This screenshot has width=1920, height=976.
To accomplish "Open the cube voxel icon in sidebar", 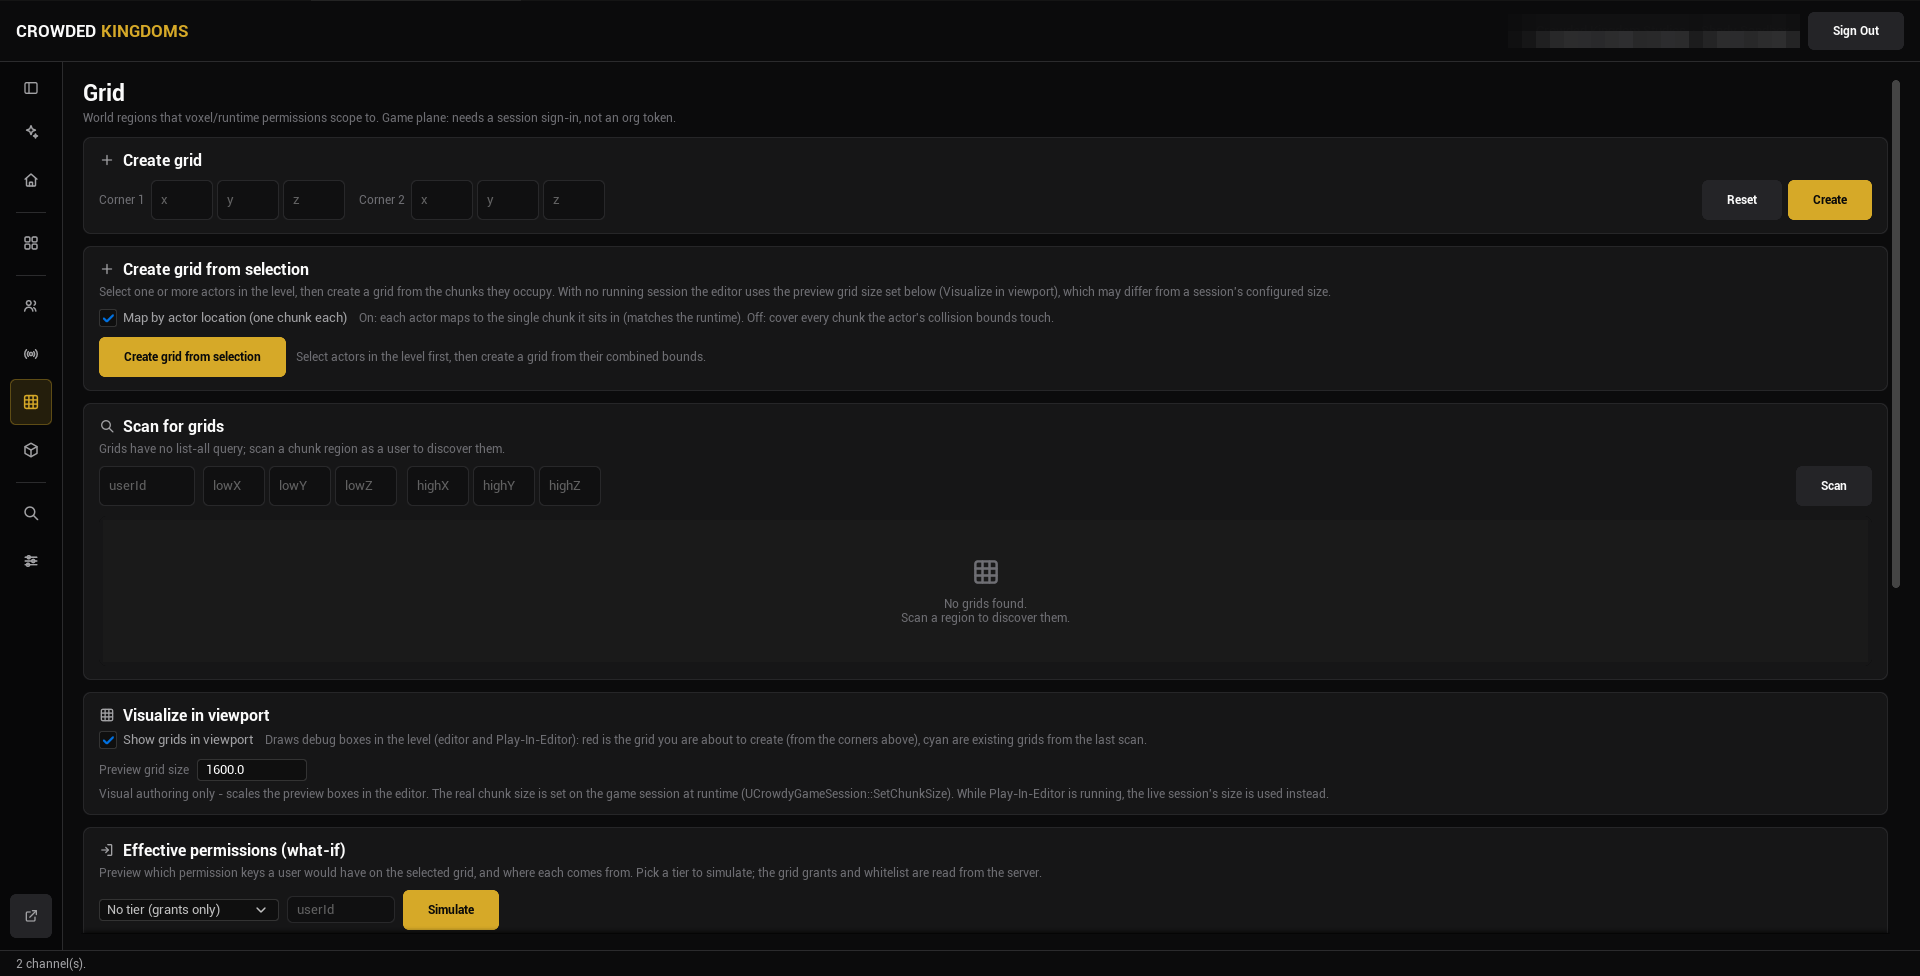I will pyautogui.click(x=31, y=450).
